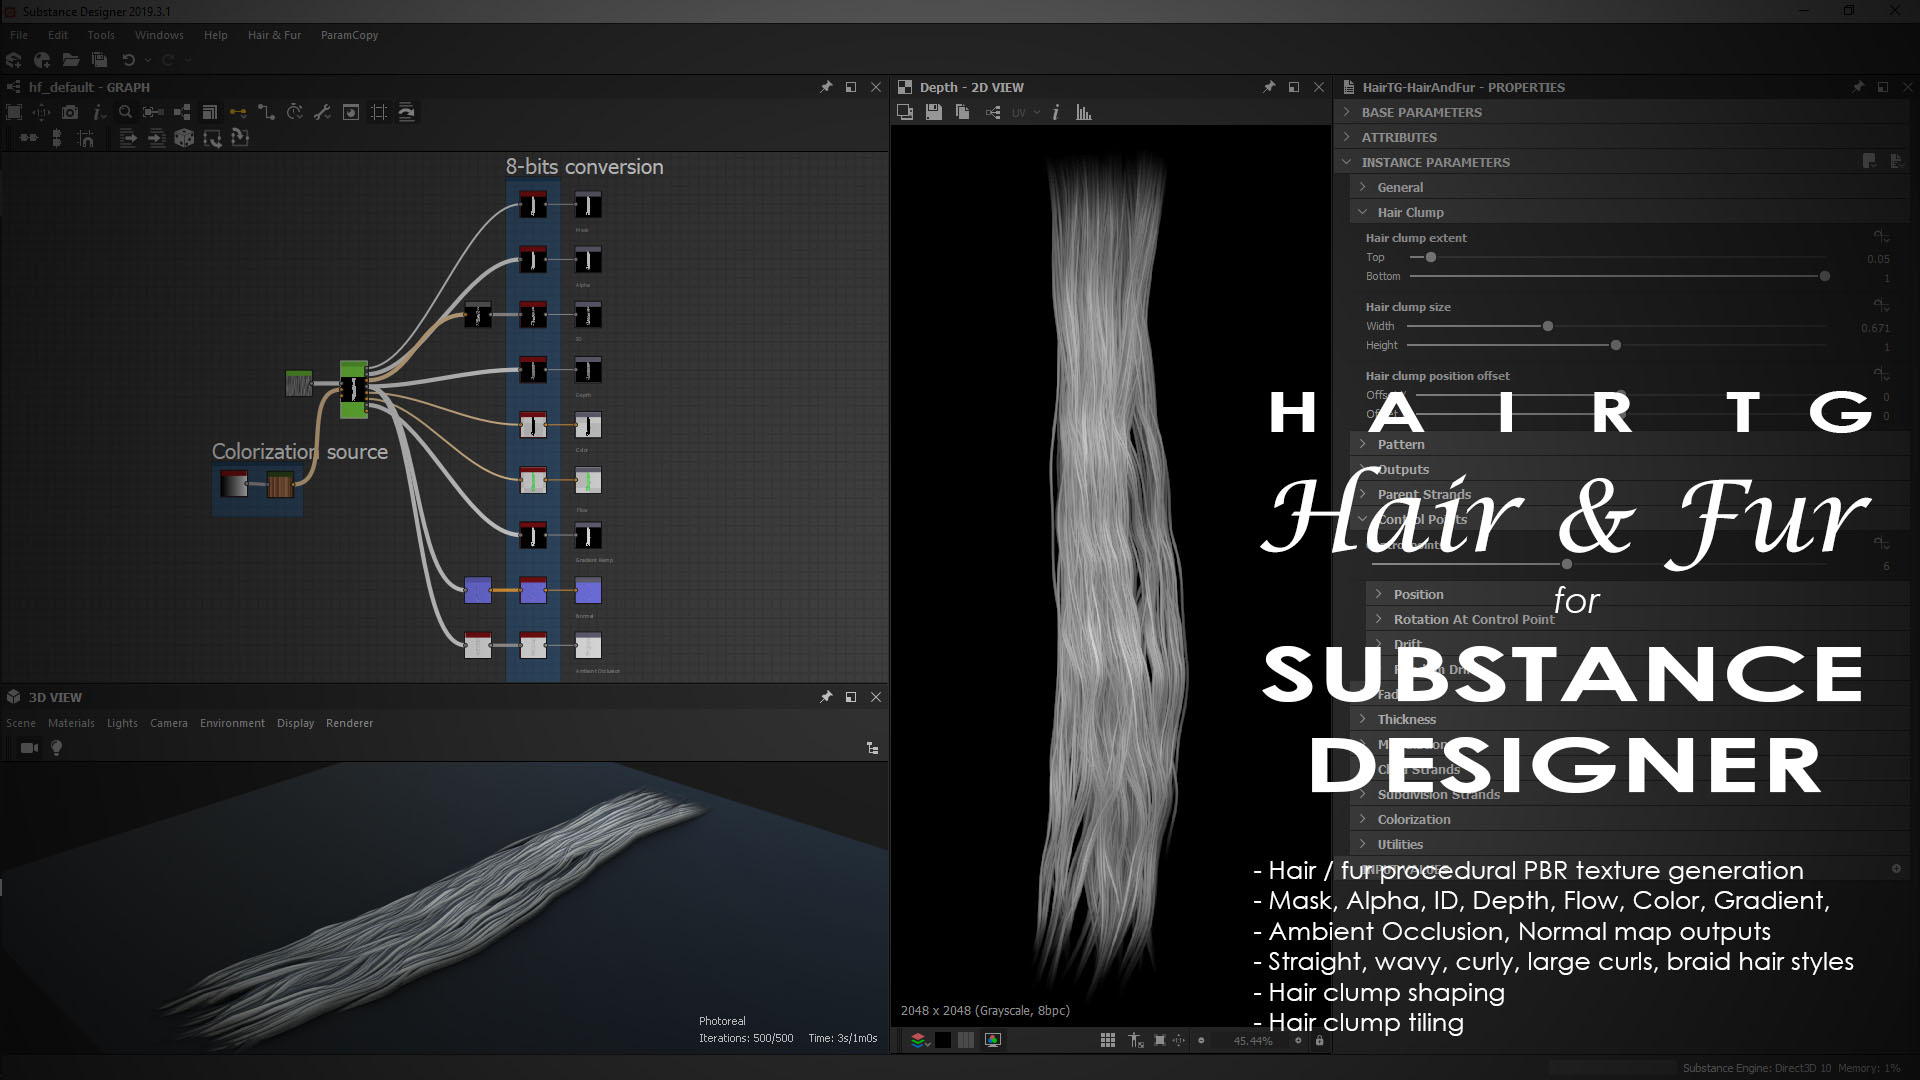Open the layer stack dropdown in 2D view footer
This screenshot has height=1080, width=1920.
pyautogui.click(x=920, y=1040)
